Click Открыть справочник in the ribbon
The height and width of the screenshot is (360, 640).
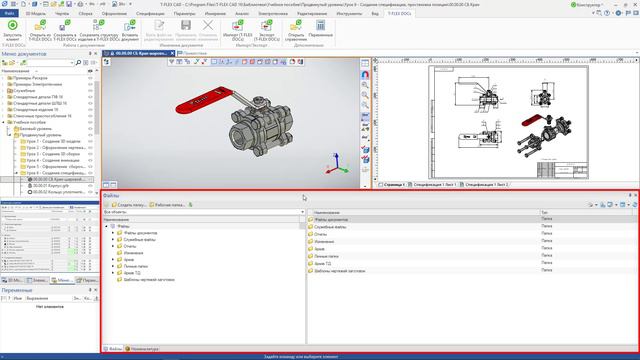[x=296, y=30]
